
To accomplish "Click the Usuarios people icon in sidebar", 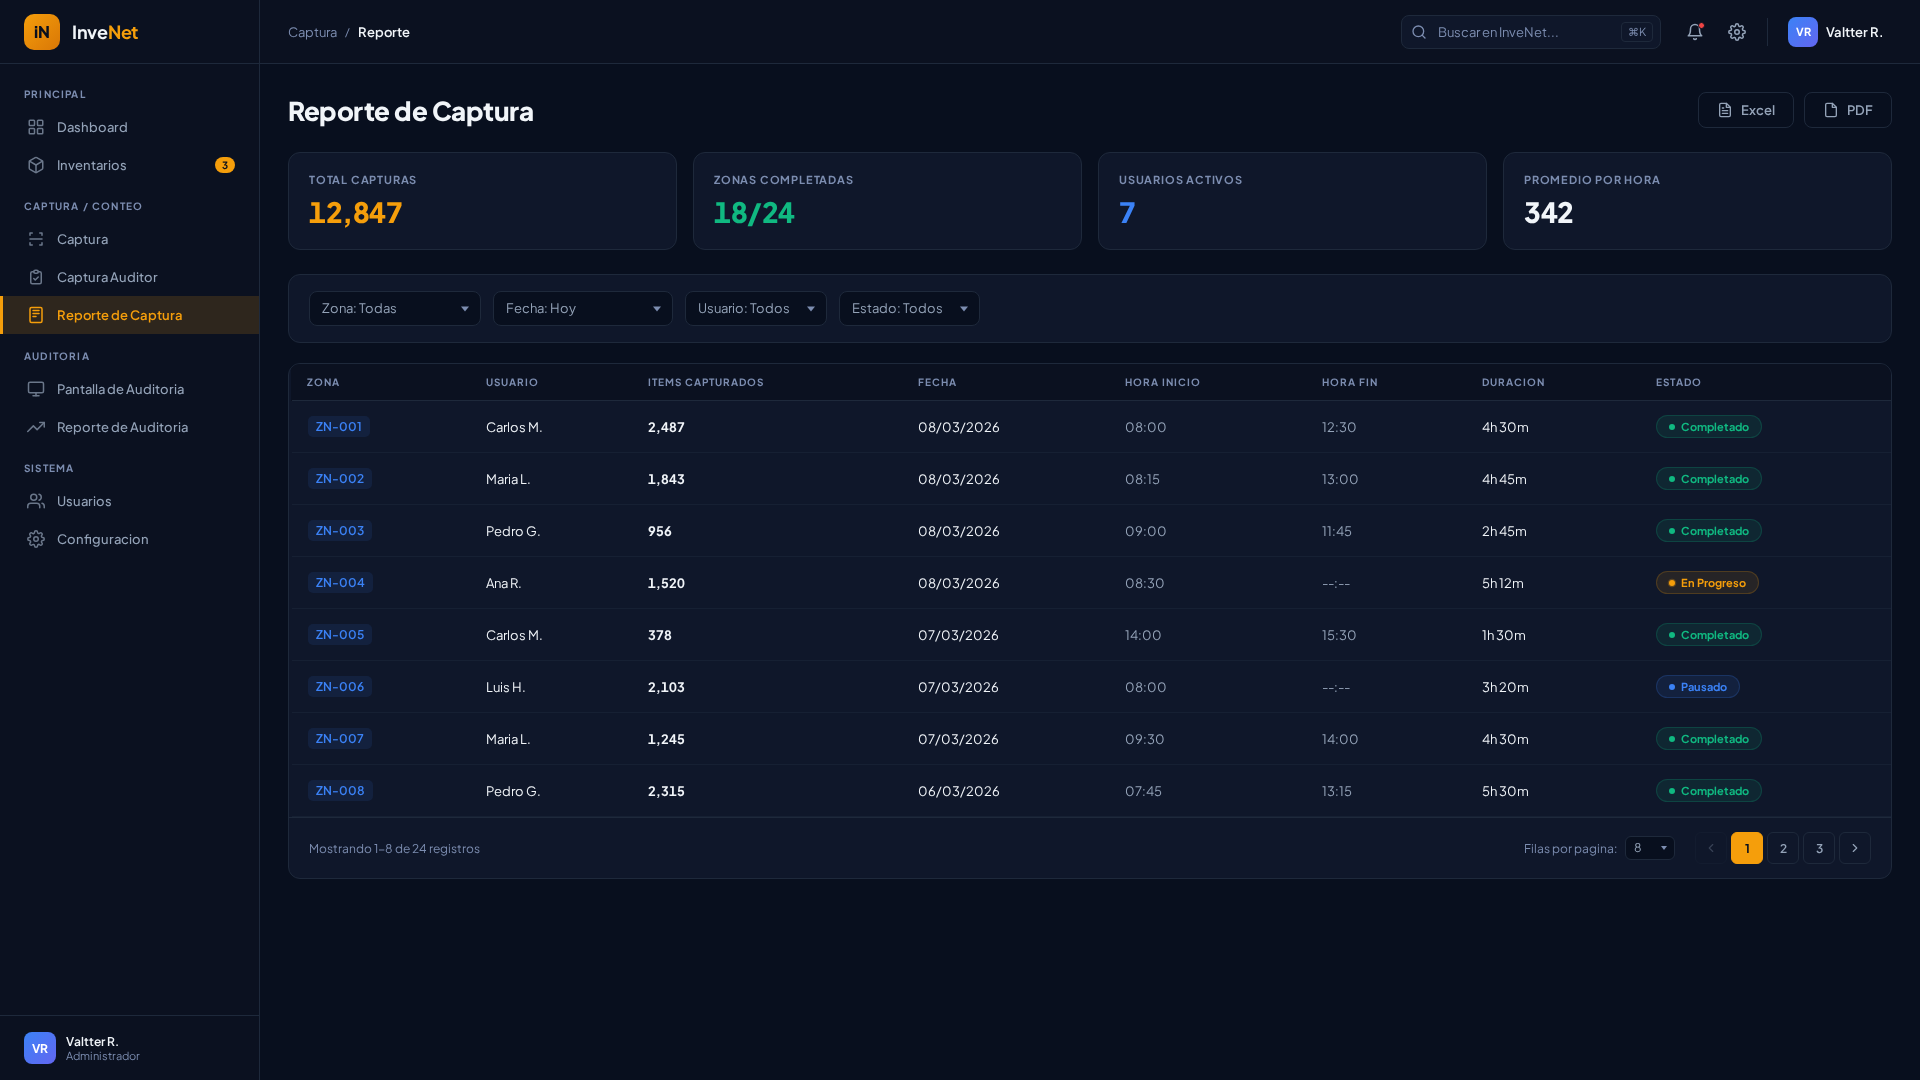I will [36, 501].
